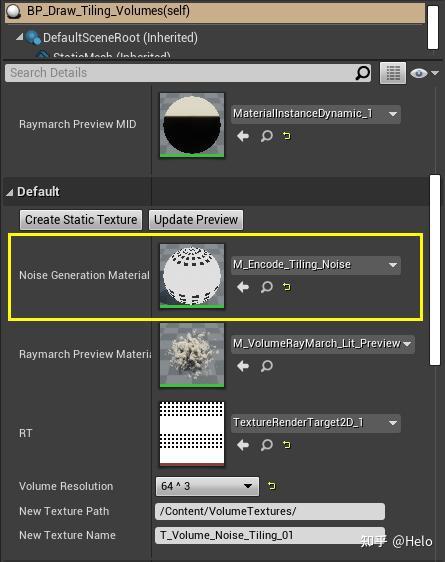Click the New Texture Name label
This screenshot has width=445, height=562.
tap(67, 535)
